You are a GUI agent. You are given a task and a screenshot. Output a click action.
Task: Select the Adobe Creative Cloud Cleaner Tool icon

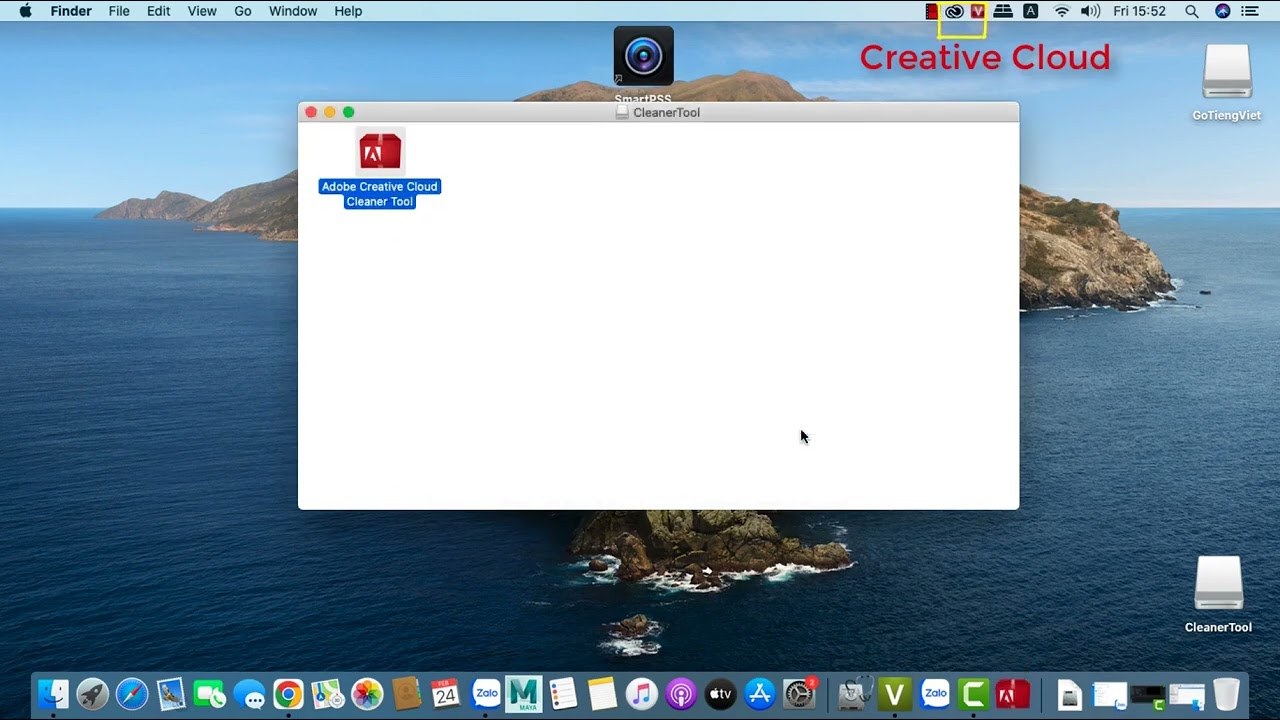[x=380, y=152]
